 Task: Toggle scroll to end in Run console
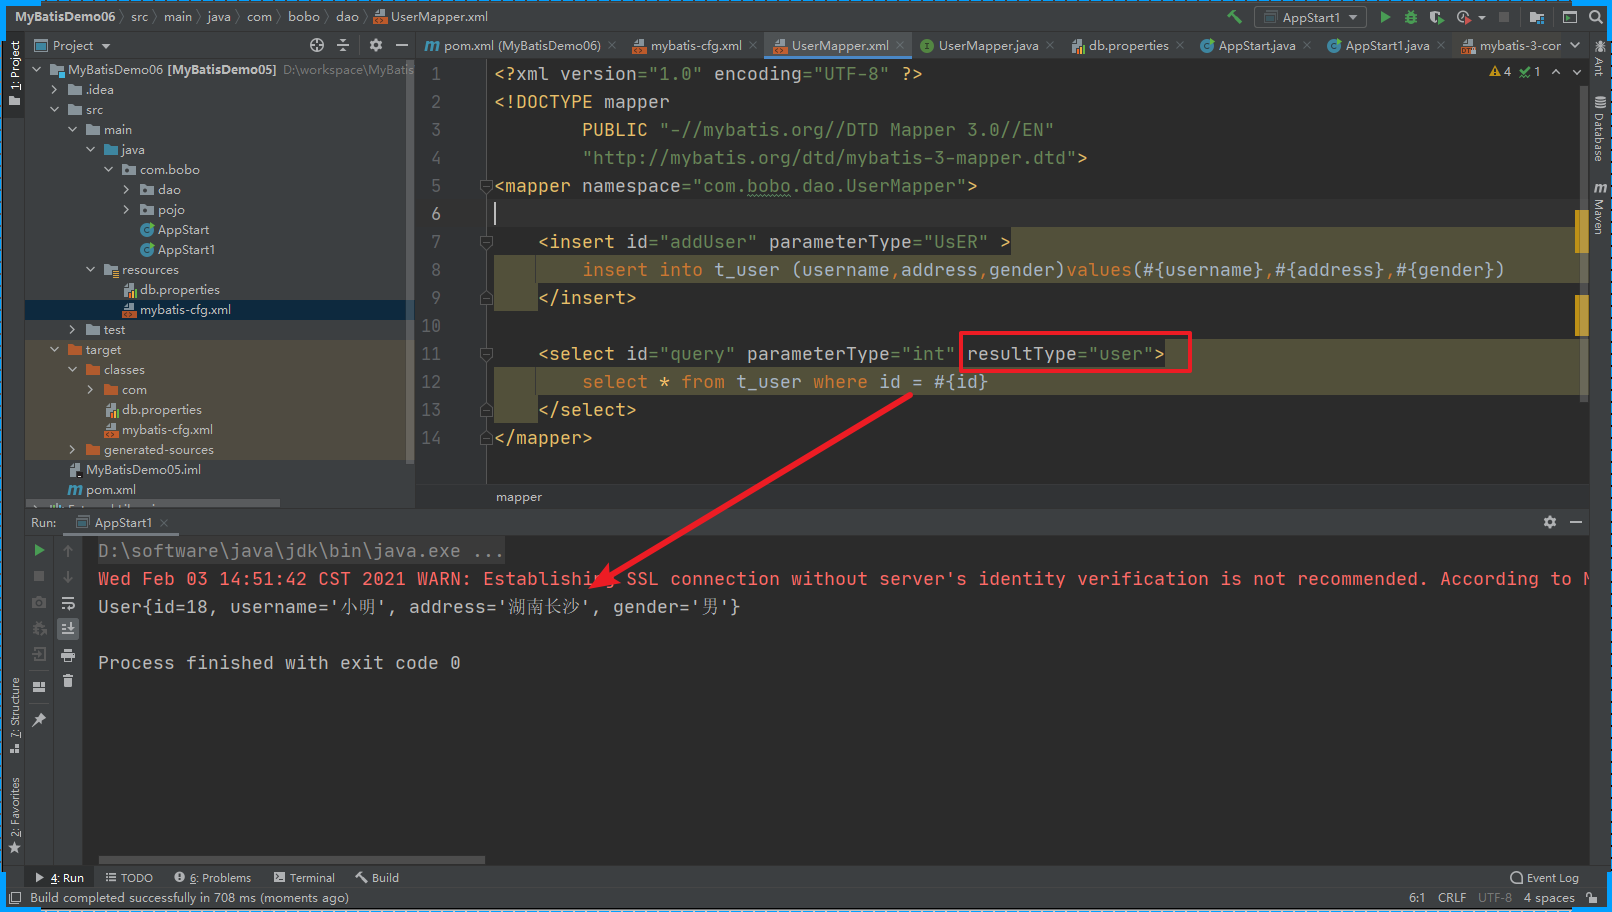pos(68,629)
